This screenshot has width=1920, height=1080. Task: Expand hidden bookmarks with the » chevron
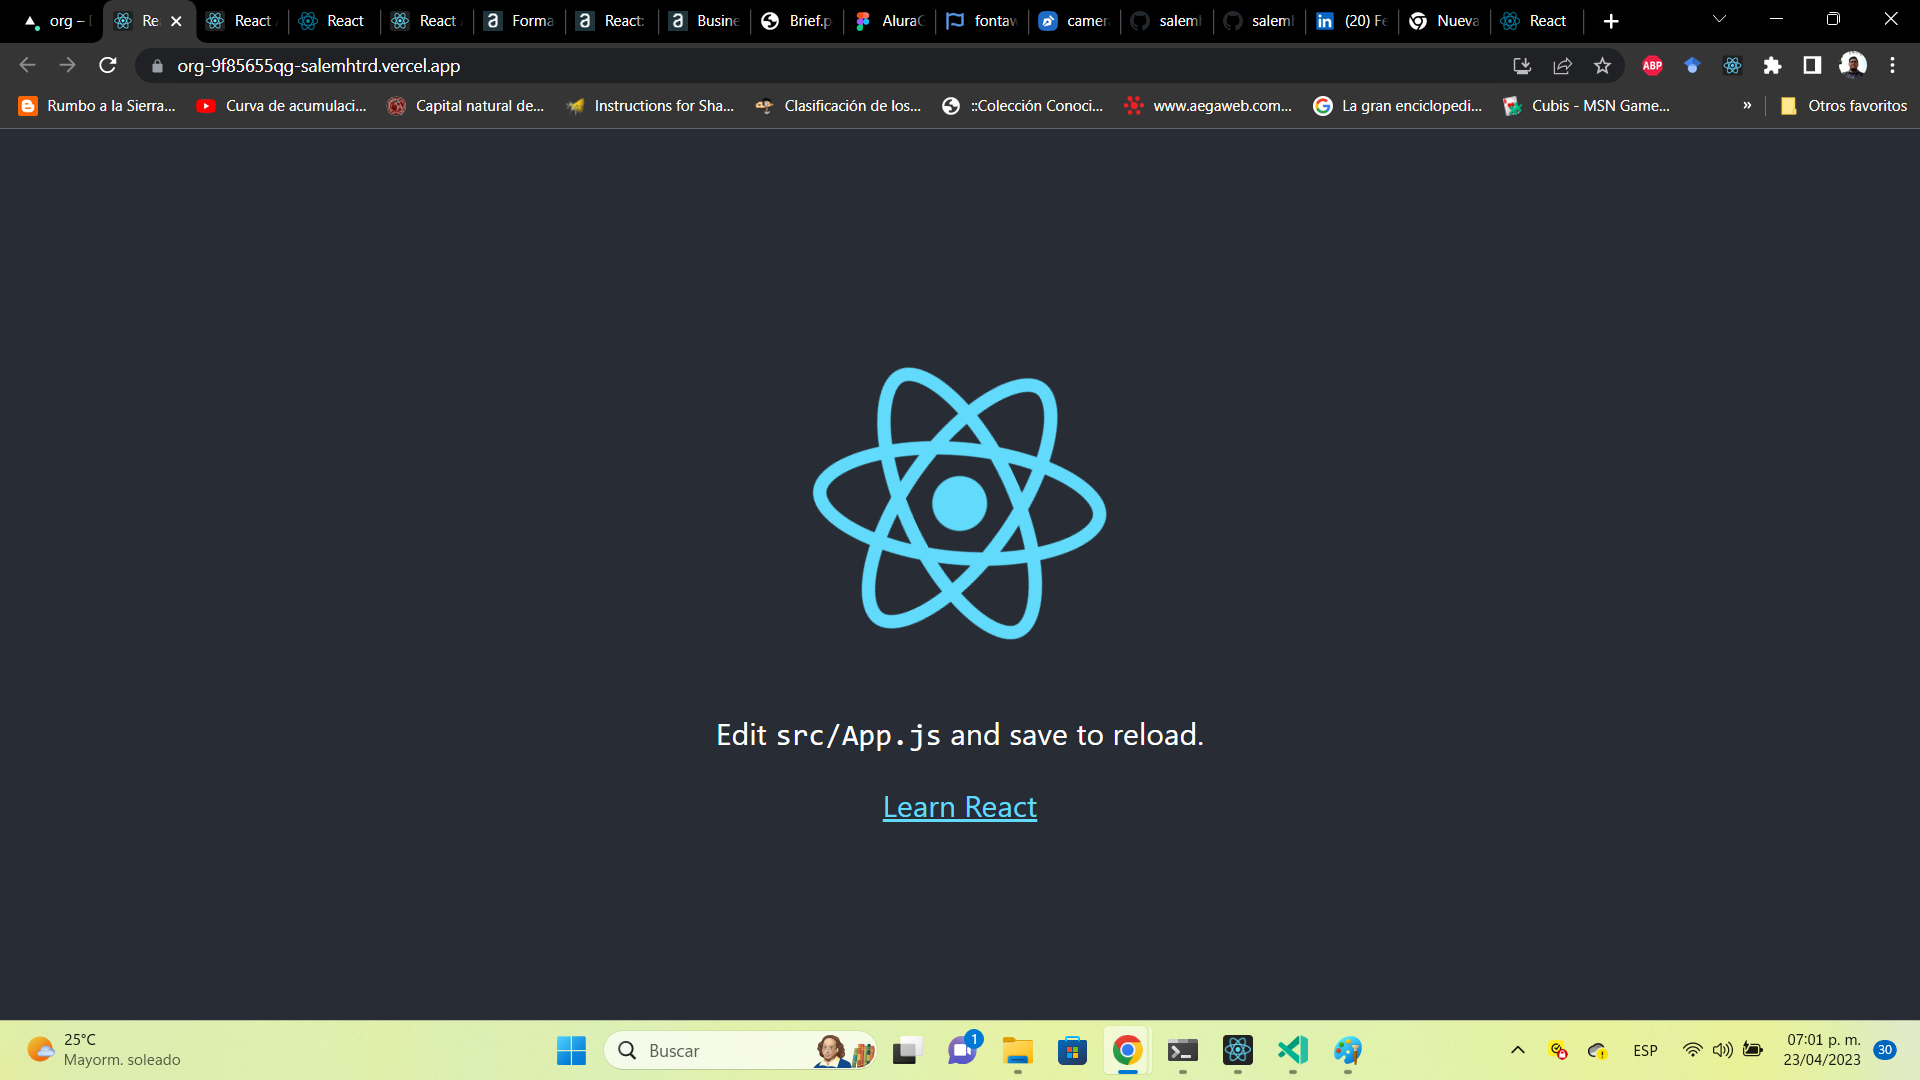tap(1747, 106)
